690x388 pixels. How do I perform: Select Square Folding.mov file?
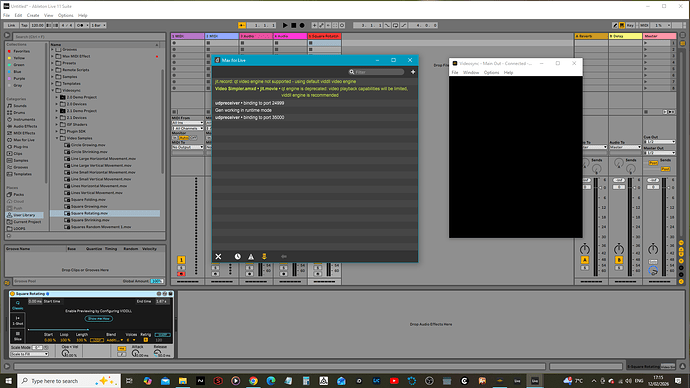pyautogui.click(x=88, y=199)
